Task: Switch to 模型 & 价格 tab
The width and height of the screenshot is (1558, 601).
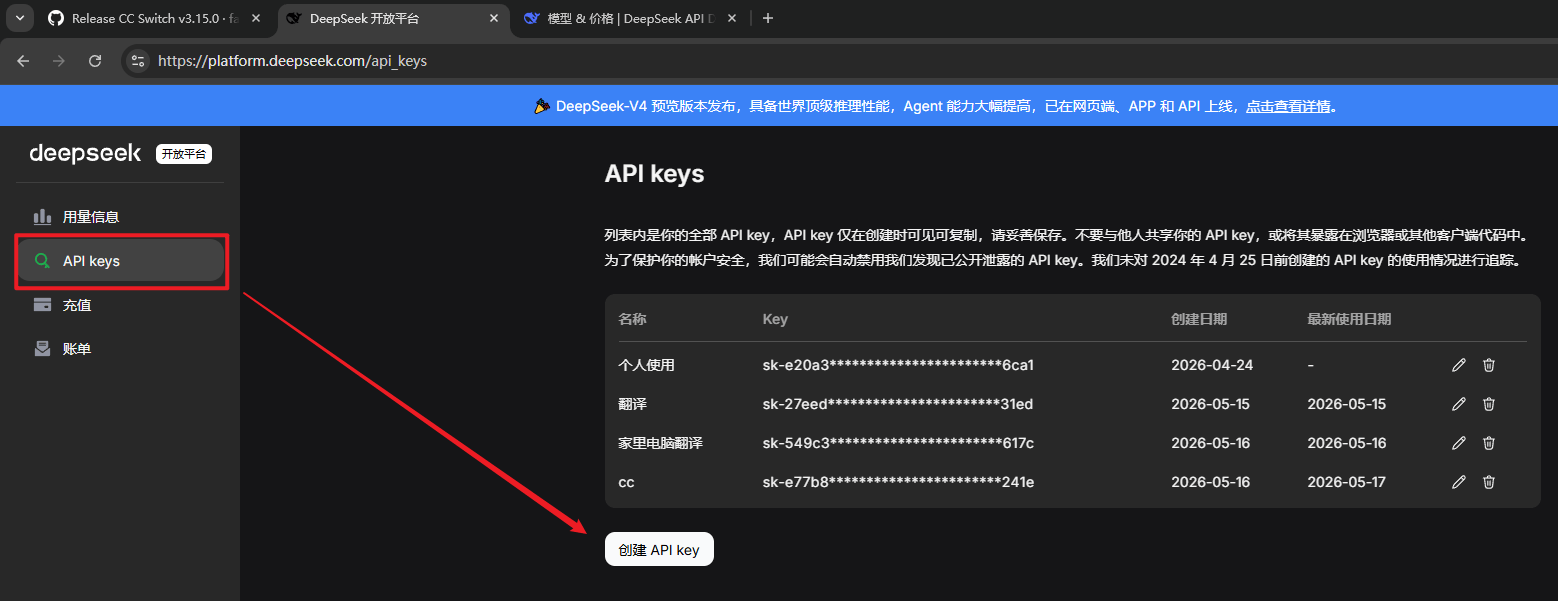Action: point(630,18)
